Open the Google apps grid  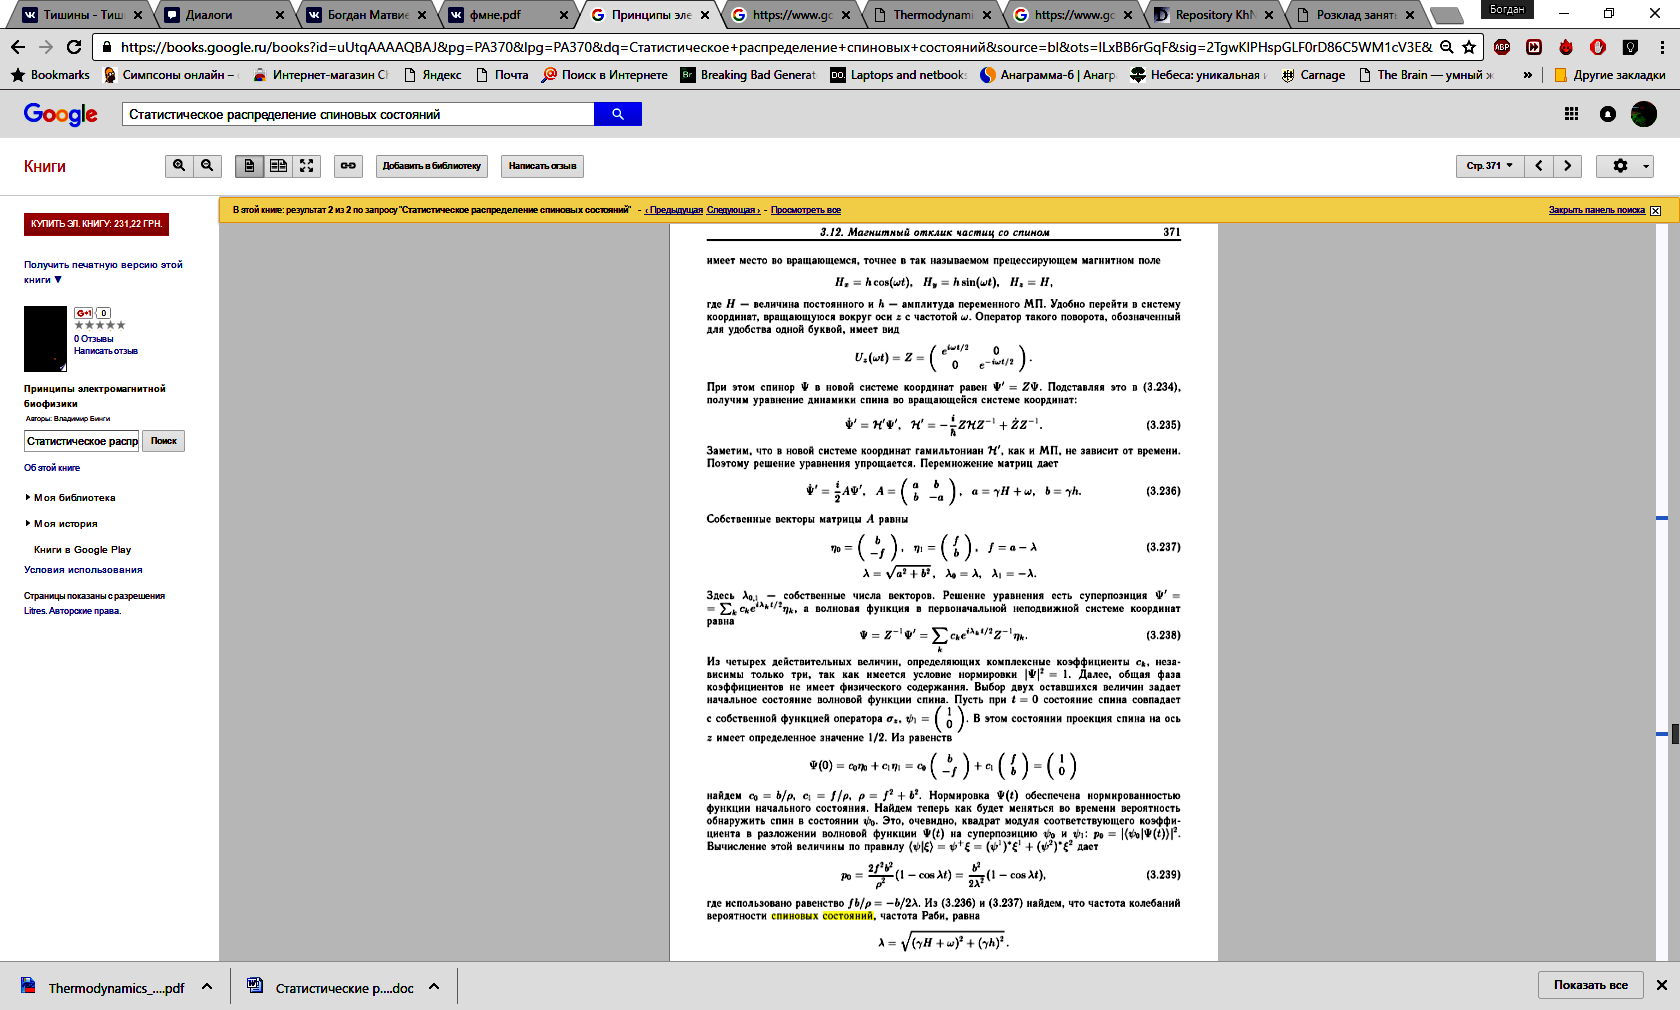tap(1571, 114)
